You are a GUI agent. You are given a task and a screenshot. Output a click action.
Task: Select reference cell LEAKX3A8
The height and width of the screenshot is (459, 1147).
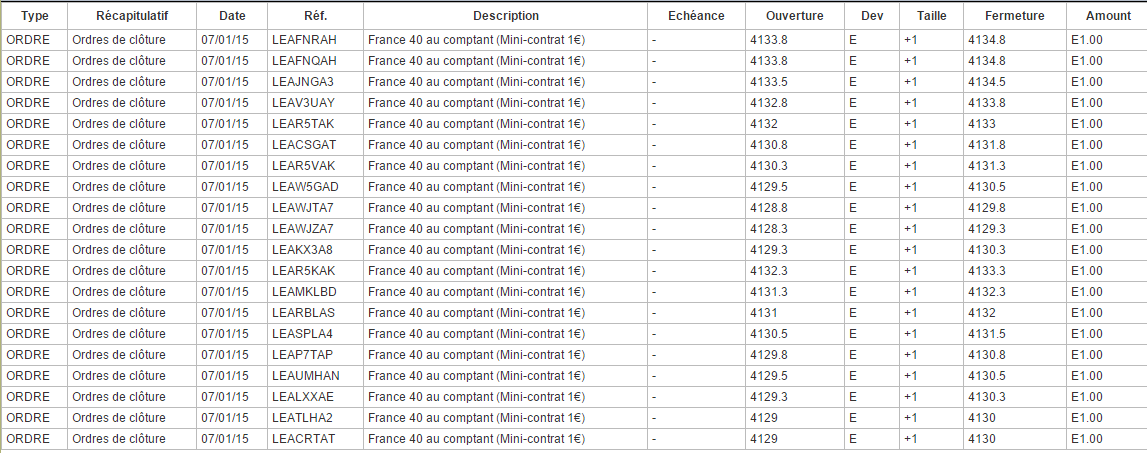303,250
